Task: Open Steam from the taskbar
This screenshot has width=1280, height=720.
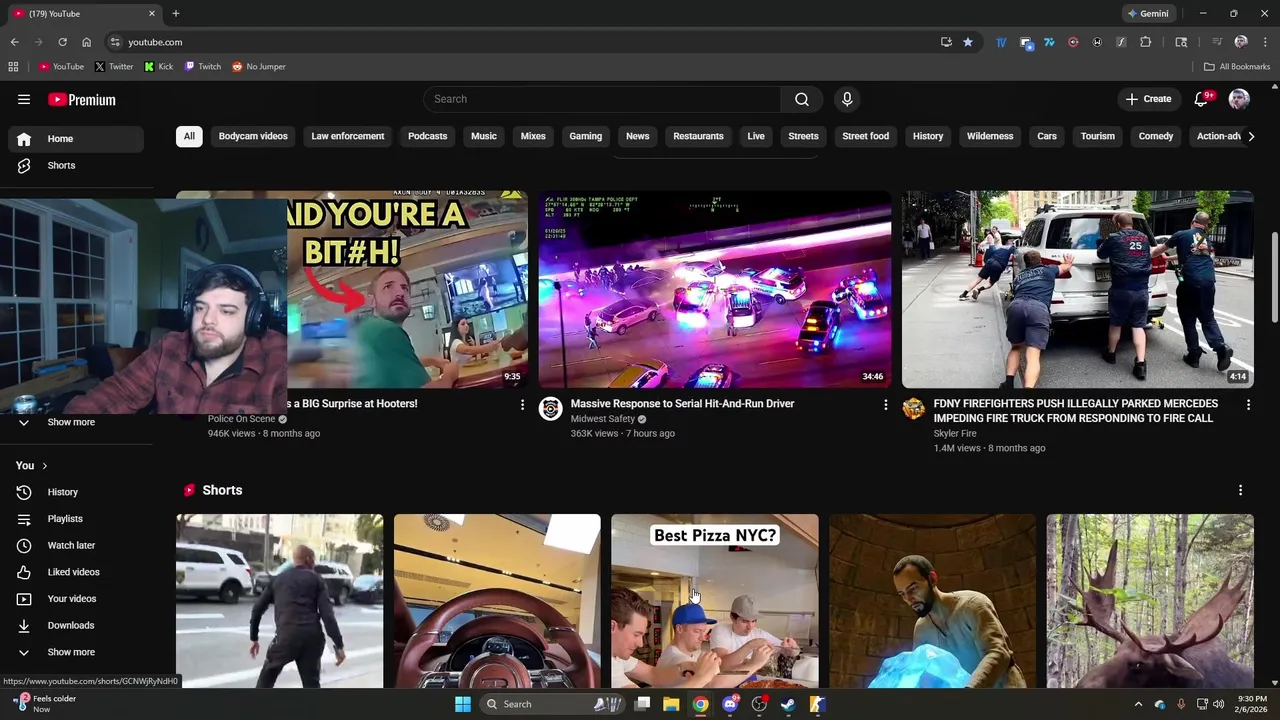Action: (x=788, y=704)
